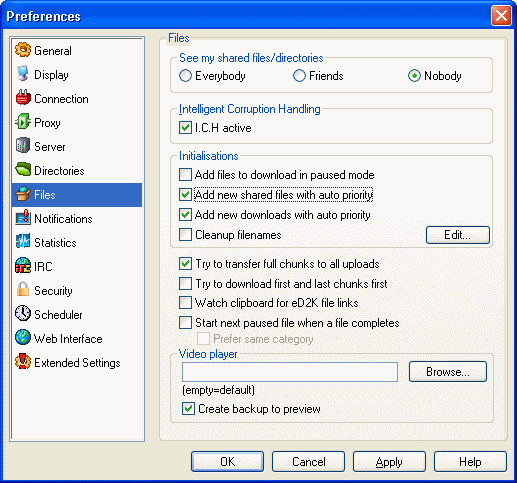Choose the Friends sharing option

click(299, 76)
